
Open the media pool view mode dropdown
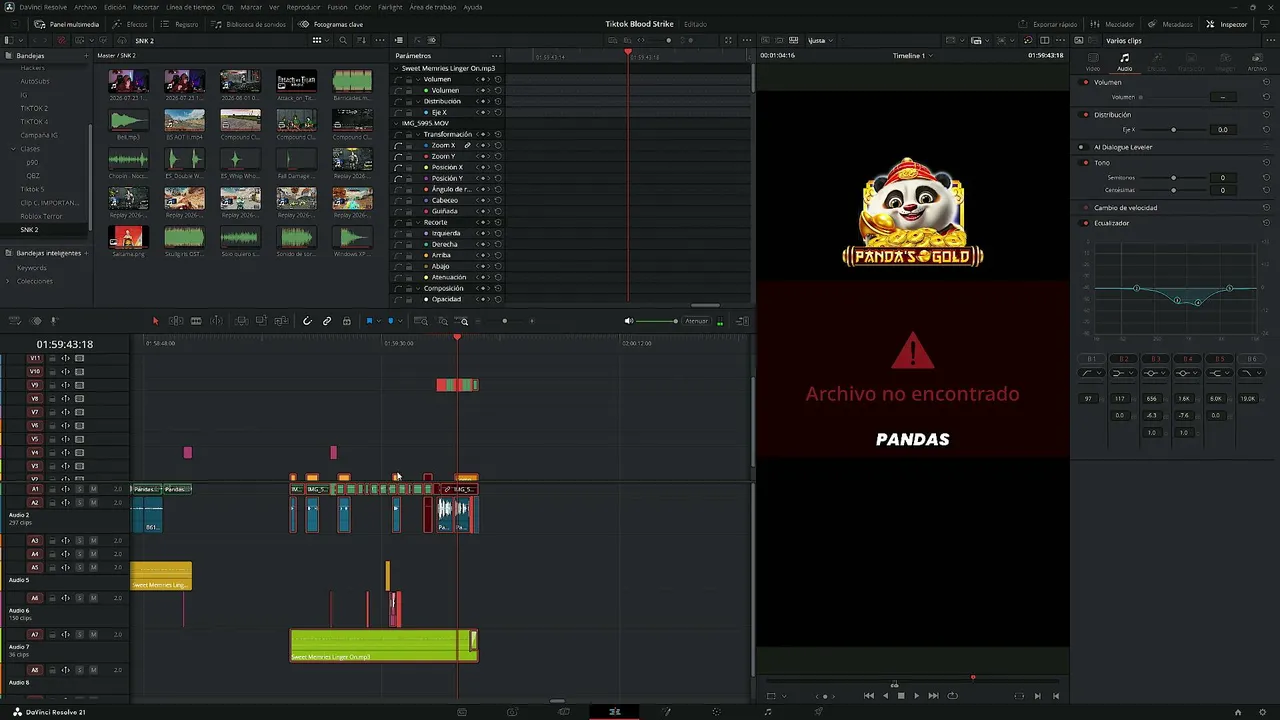(x=321, y=41)
